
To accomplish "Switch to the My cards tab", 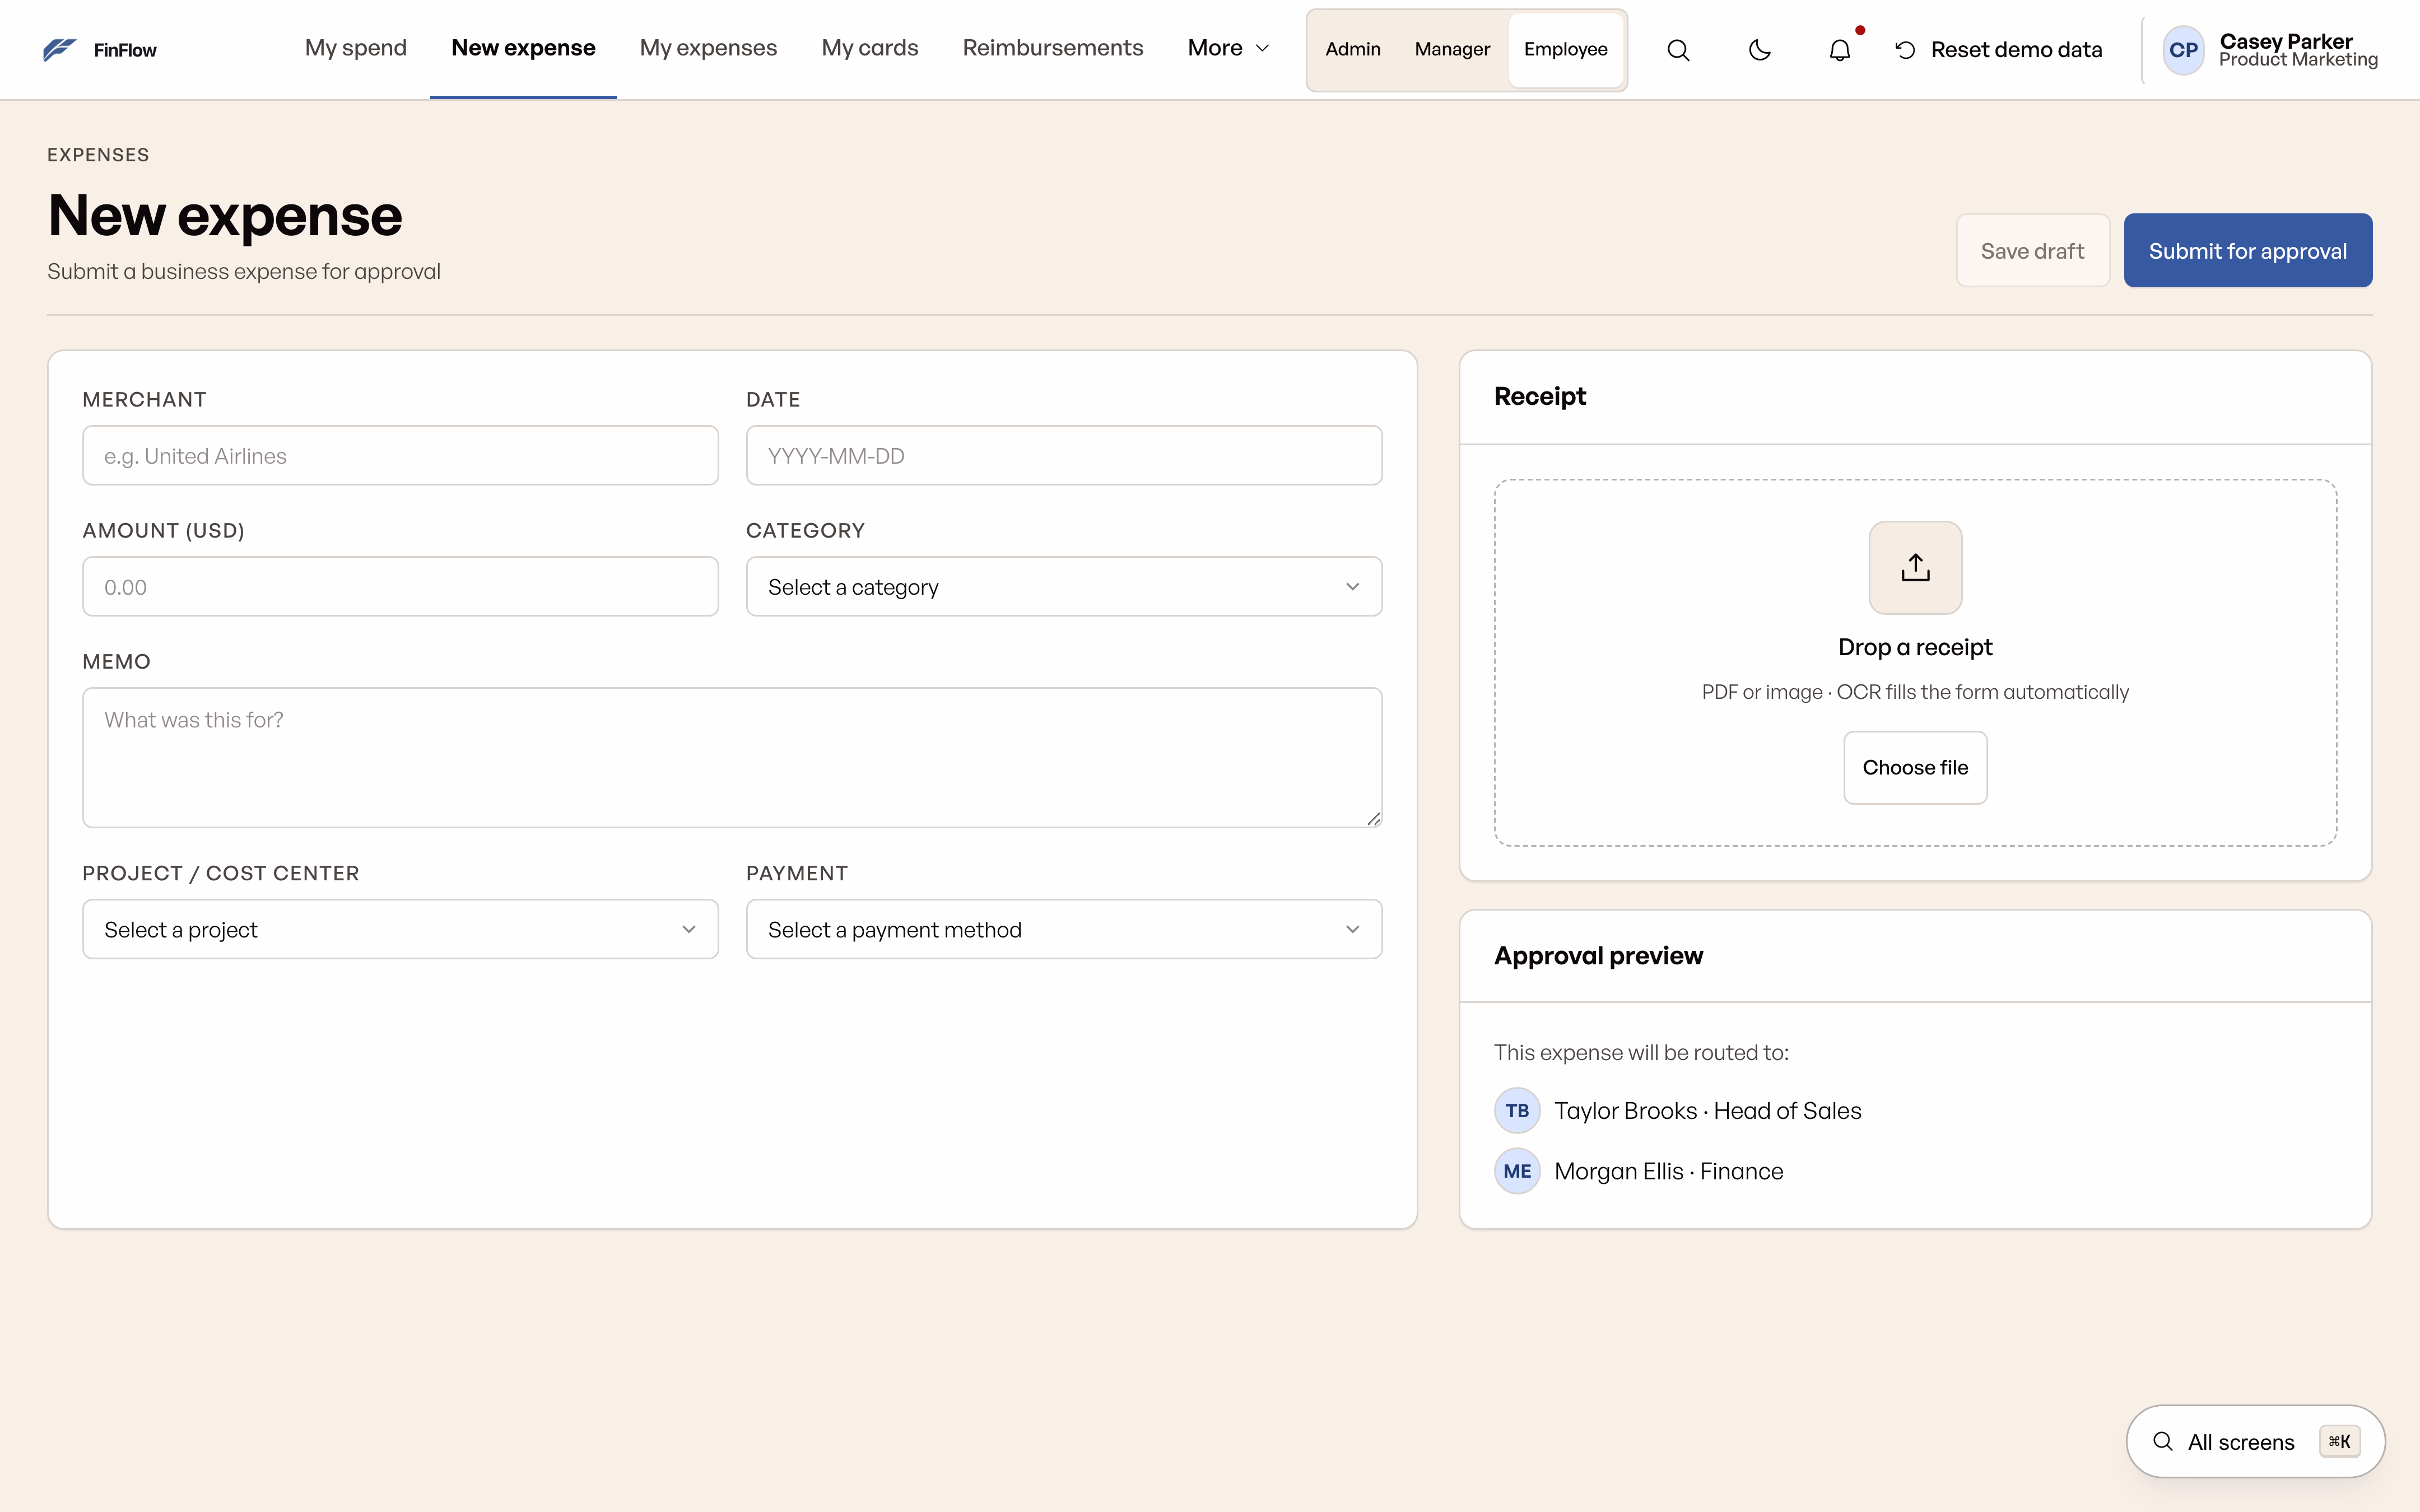I will click(x=870, y=49).
